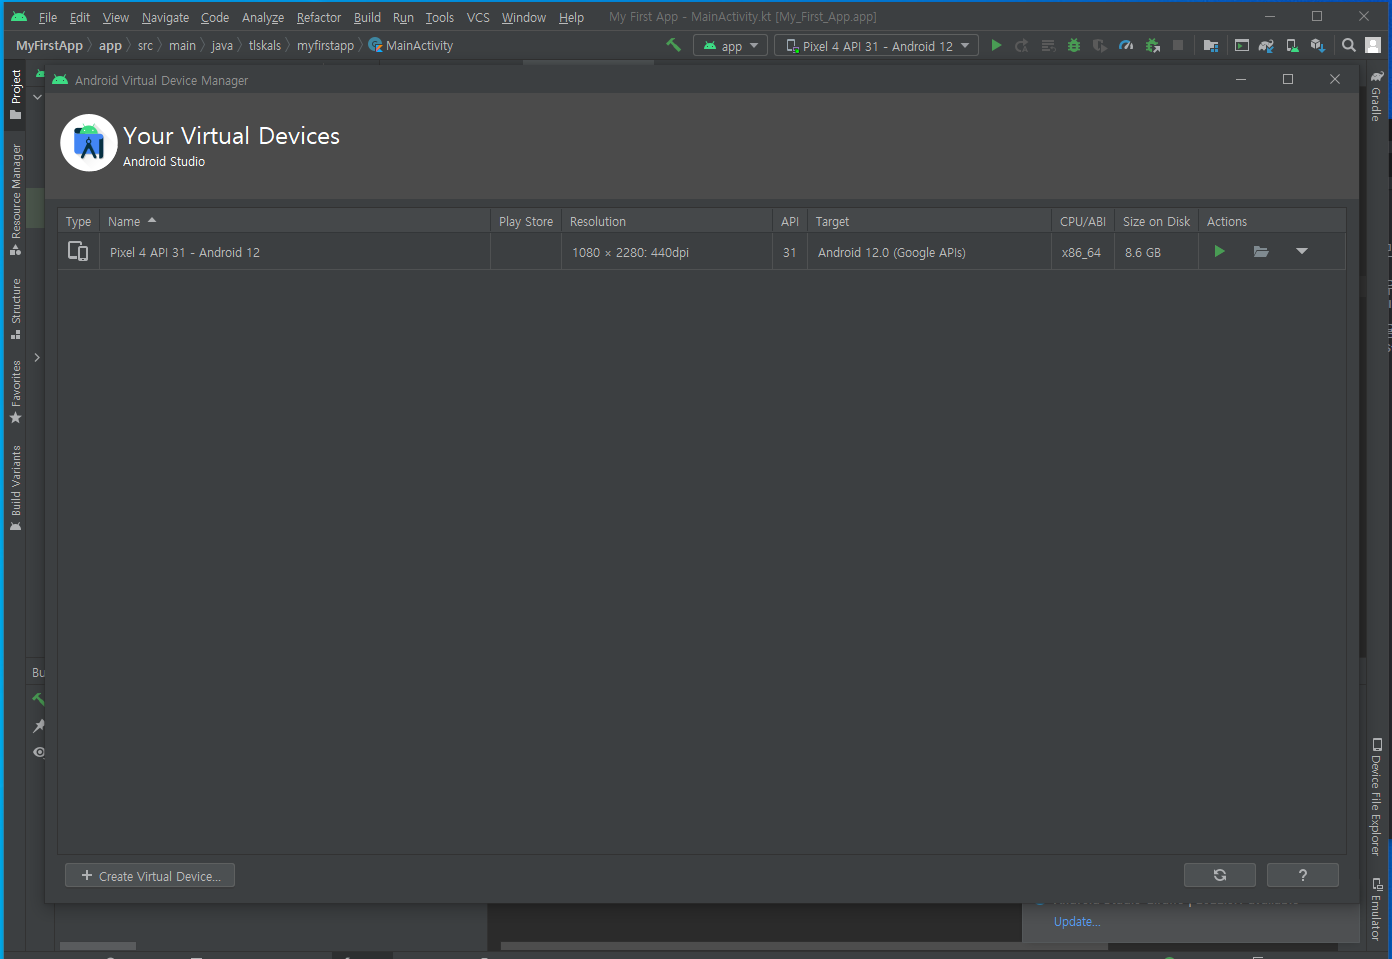Image resolution: width=1392 pixels, height=959 pixels.
Task: Click Run with Coverage icon
Action: 1100,45
